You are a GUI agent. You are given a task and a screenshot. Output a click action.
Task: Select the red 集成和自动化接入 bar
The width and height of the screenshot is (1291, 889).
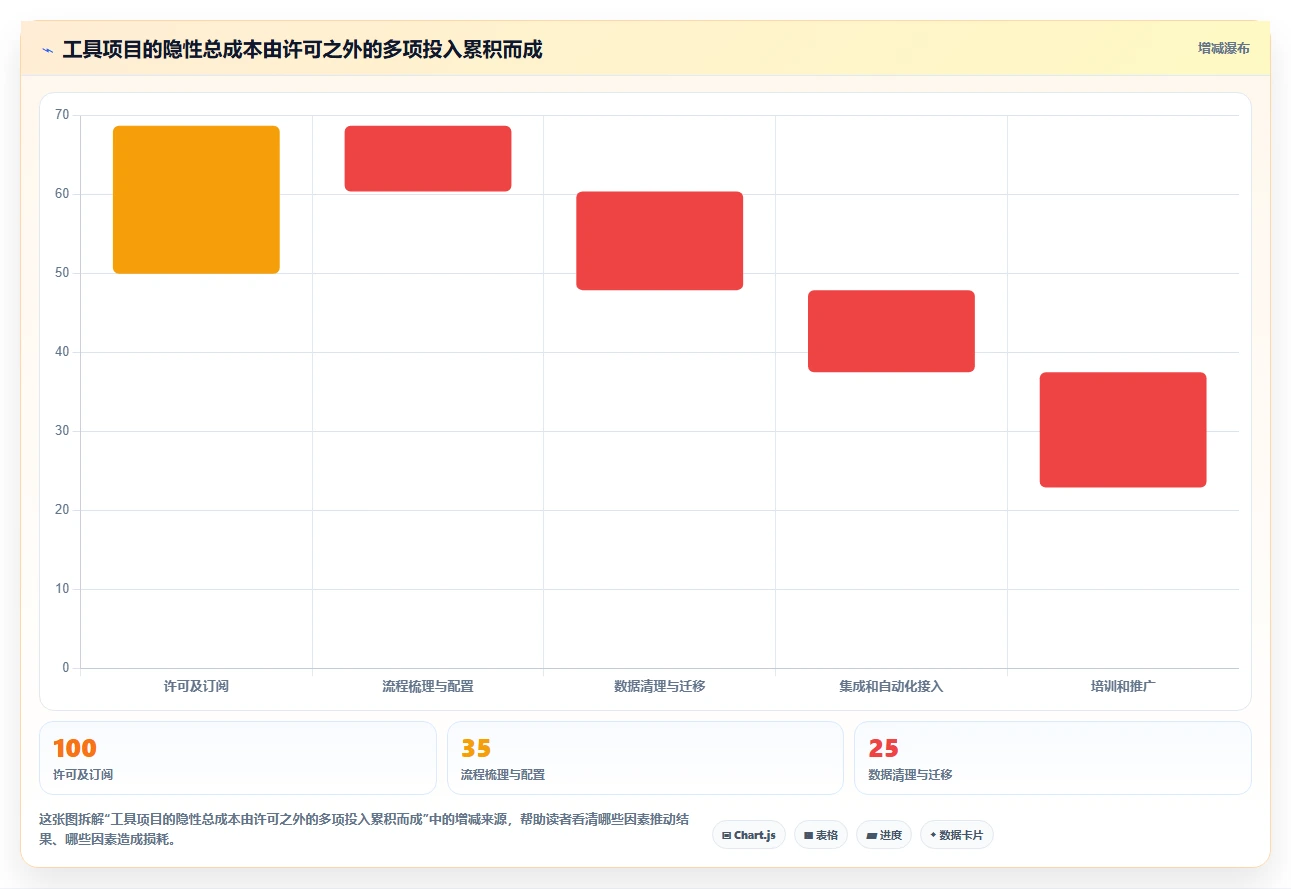[x=891, y=331]
